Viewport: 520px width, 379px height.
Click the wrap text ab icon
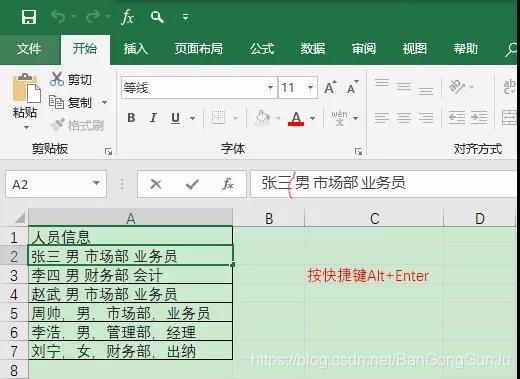click(x=510, y=87)
